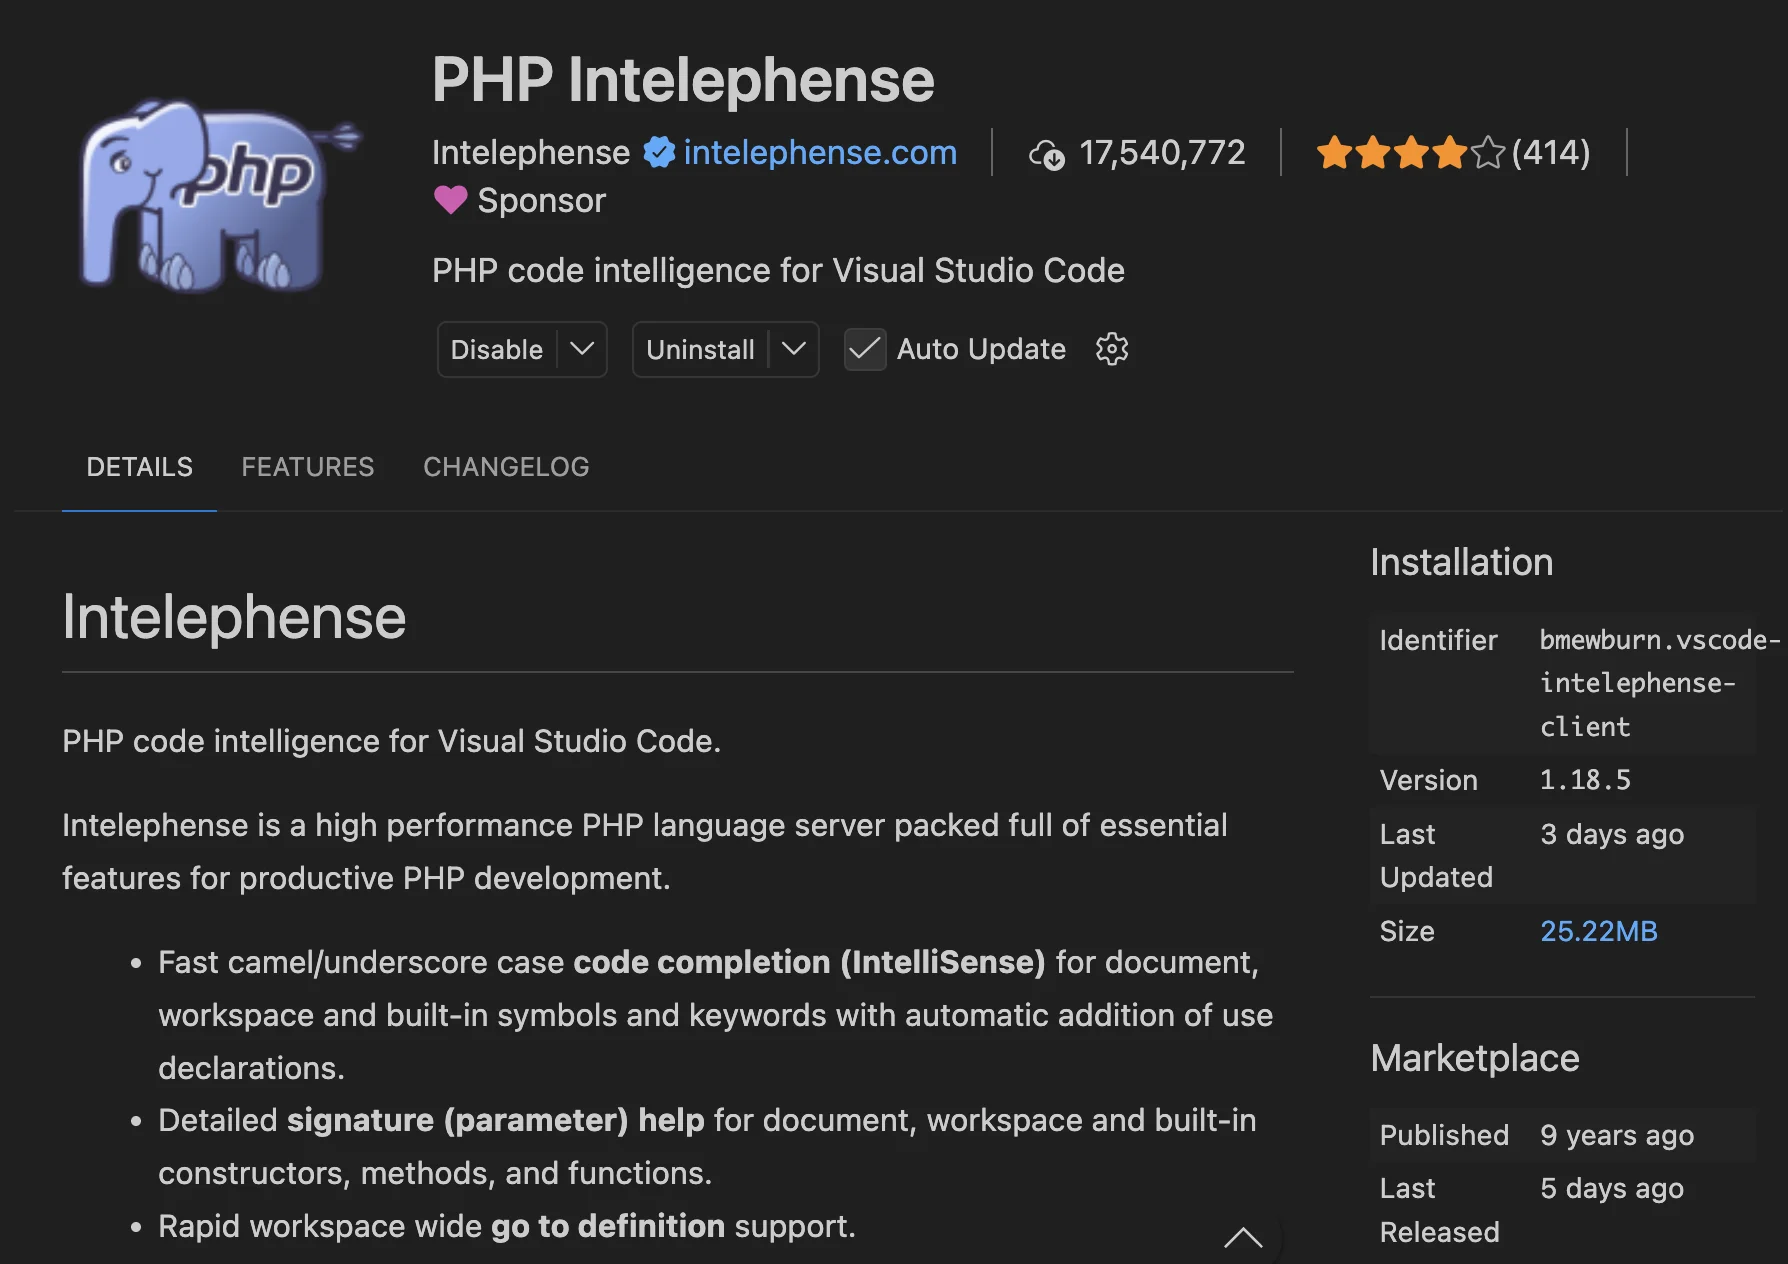This screenshot has width=1788, height=1264.
Task: Click the version value 1.18.5
Action: point(1585,780)
